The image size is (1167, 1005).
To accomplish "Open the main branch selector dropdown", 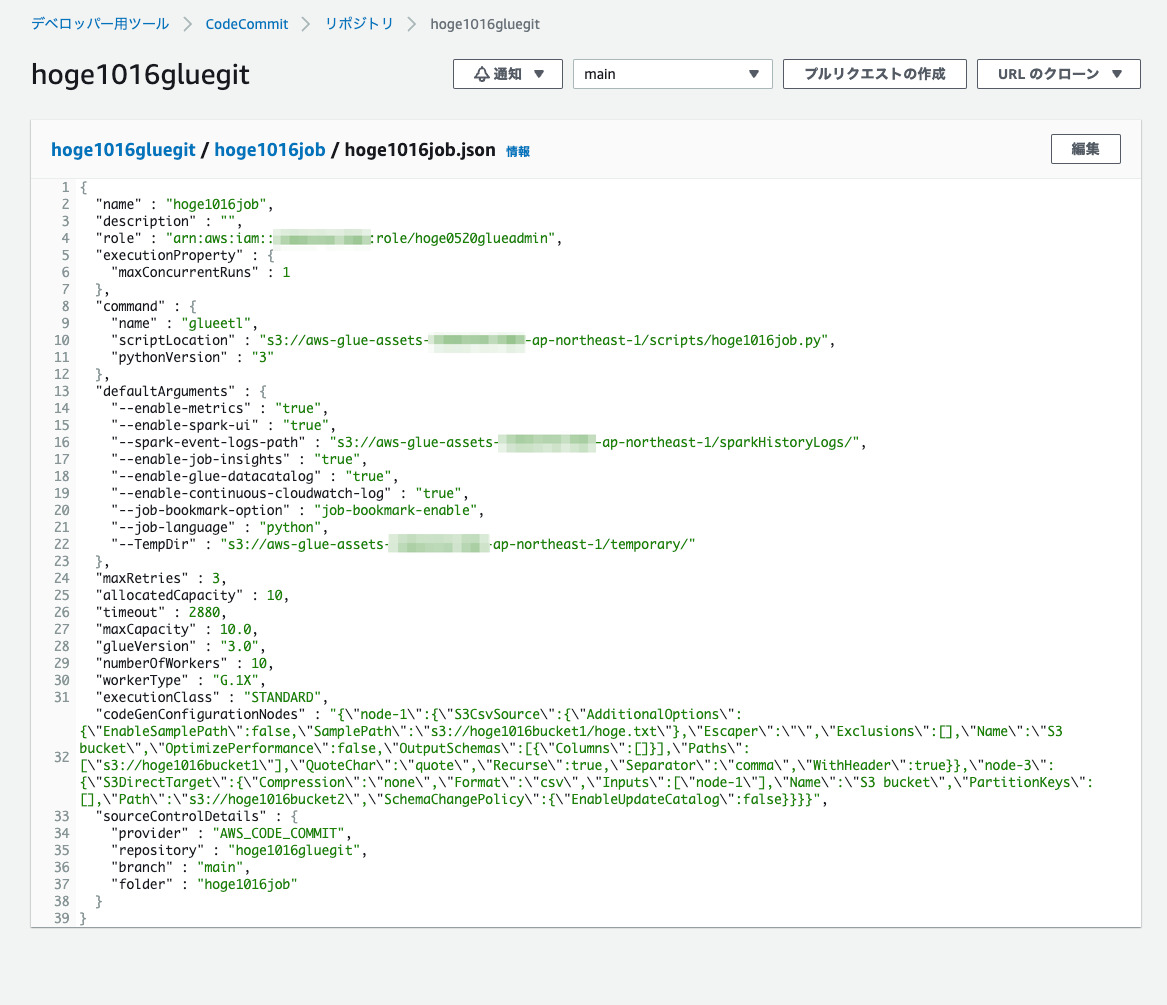I will click(672, 73).
